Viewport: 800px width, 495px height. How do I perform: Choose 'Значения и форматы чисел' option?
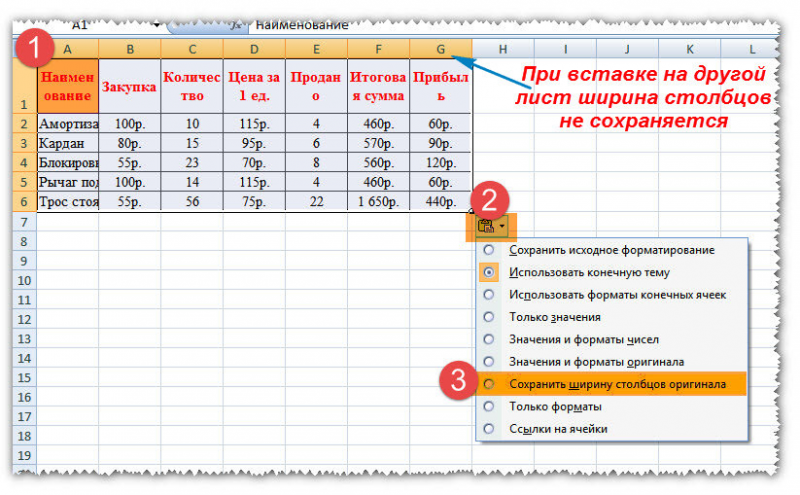point(612,340)
